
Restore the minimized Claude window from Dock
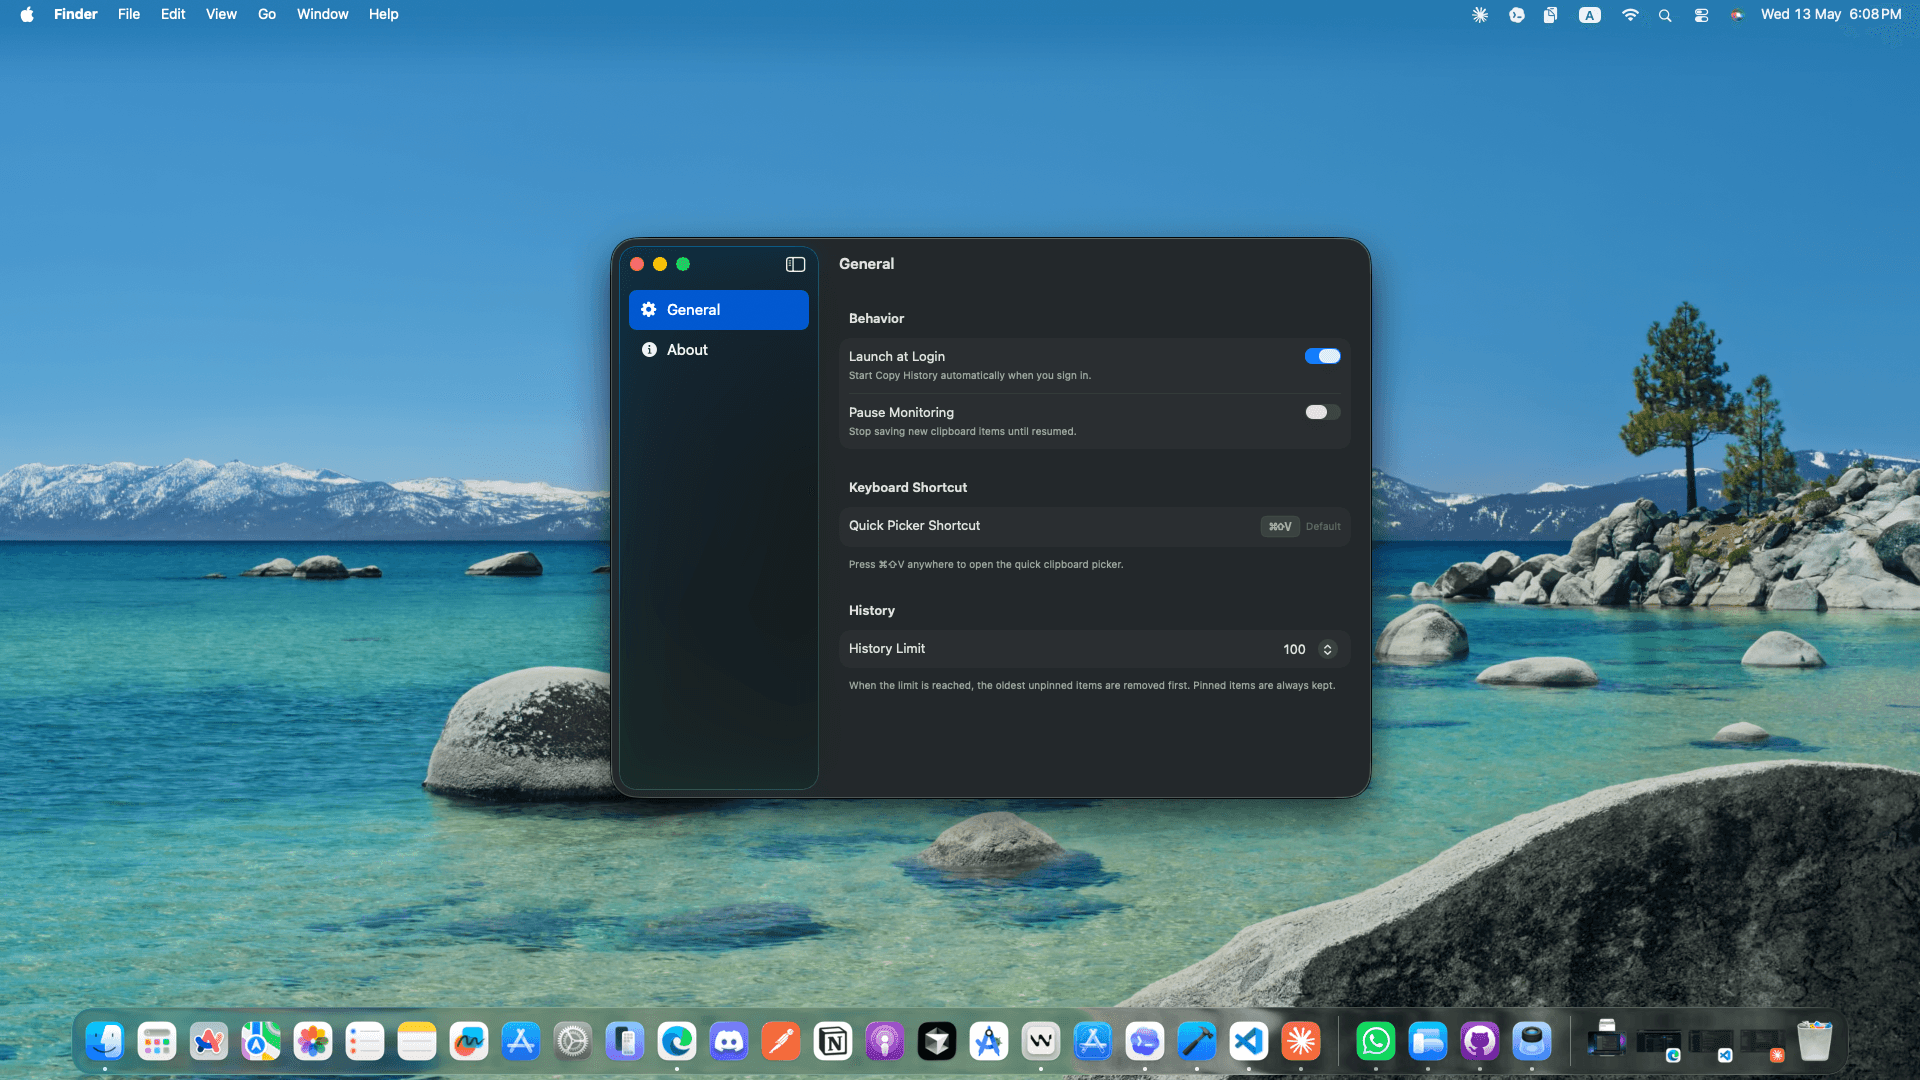pos(1763,1044)
